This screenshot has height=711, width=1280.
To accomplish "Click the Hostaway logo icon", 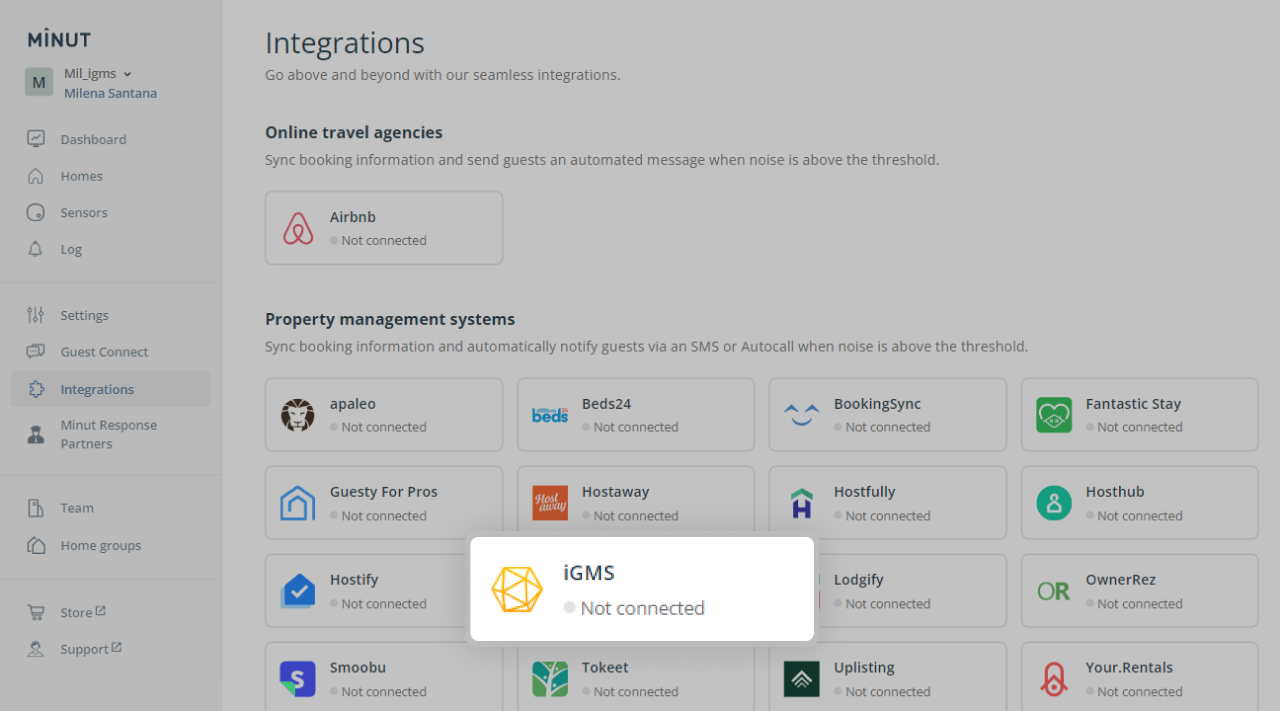I will 549,502.
